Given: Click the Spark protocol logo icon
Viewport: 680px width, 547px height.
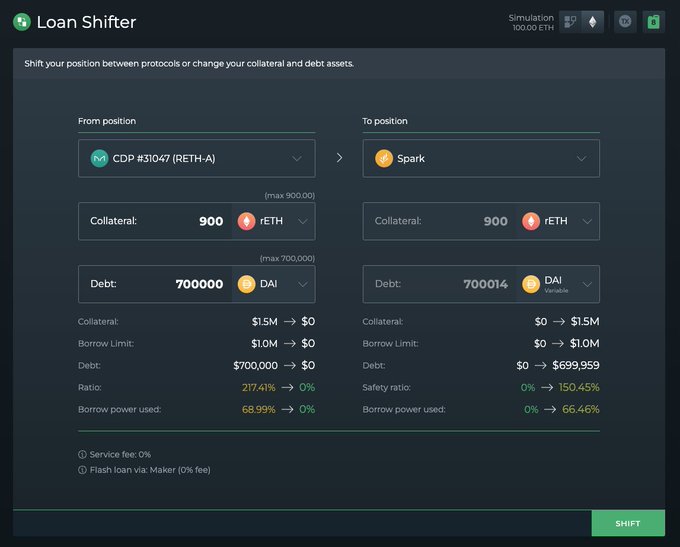Looking at the screenshot, I should 384,158.
